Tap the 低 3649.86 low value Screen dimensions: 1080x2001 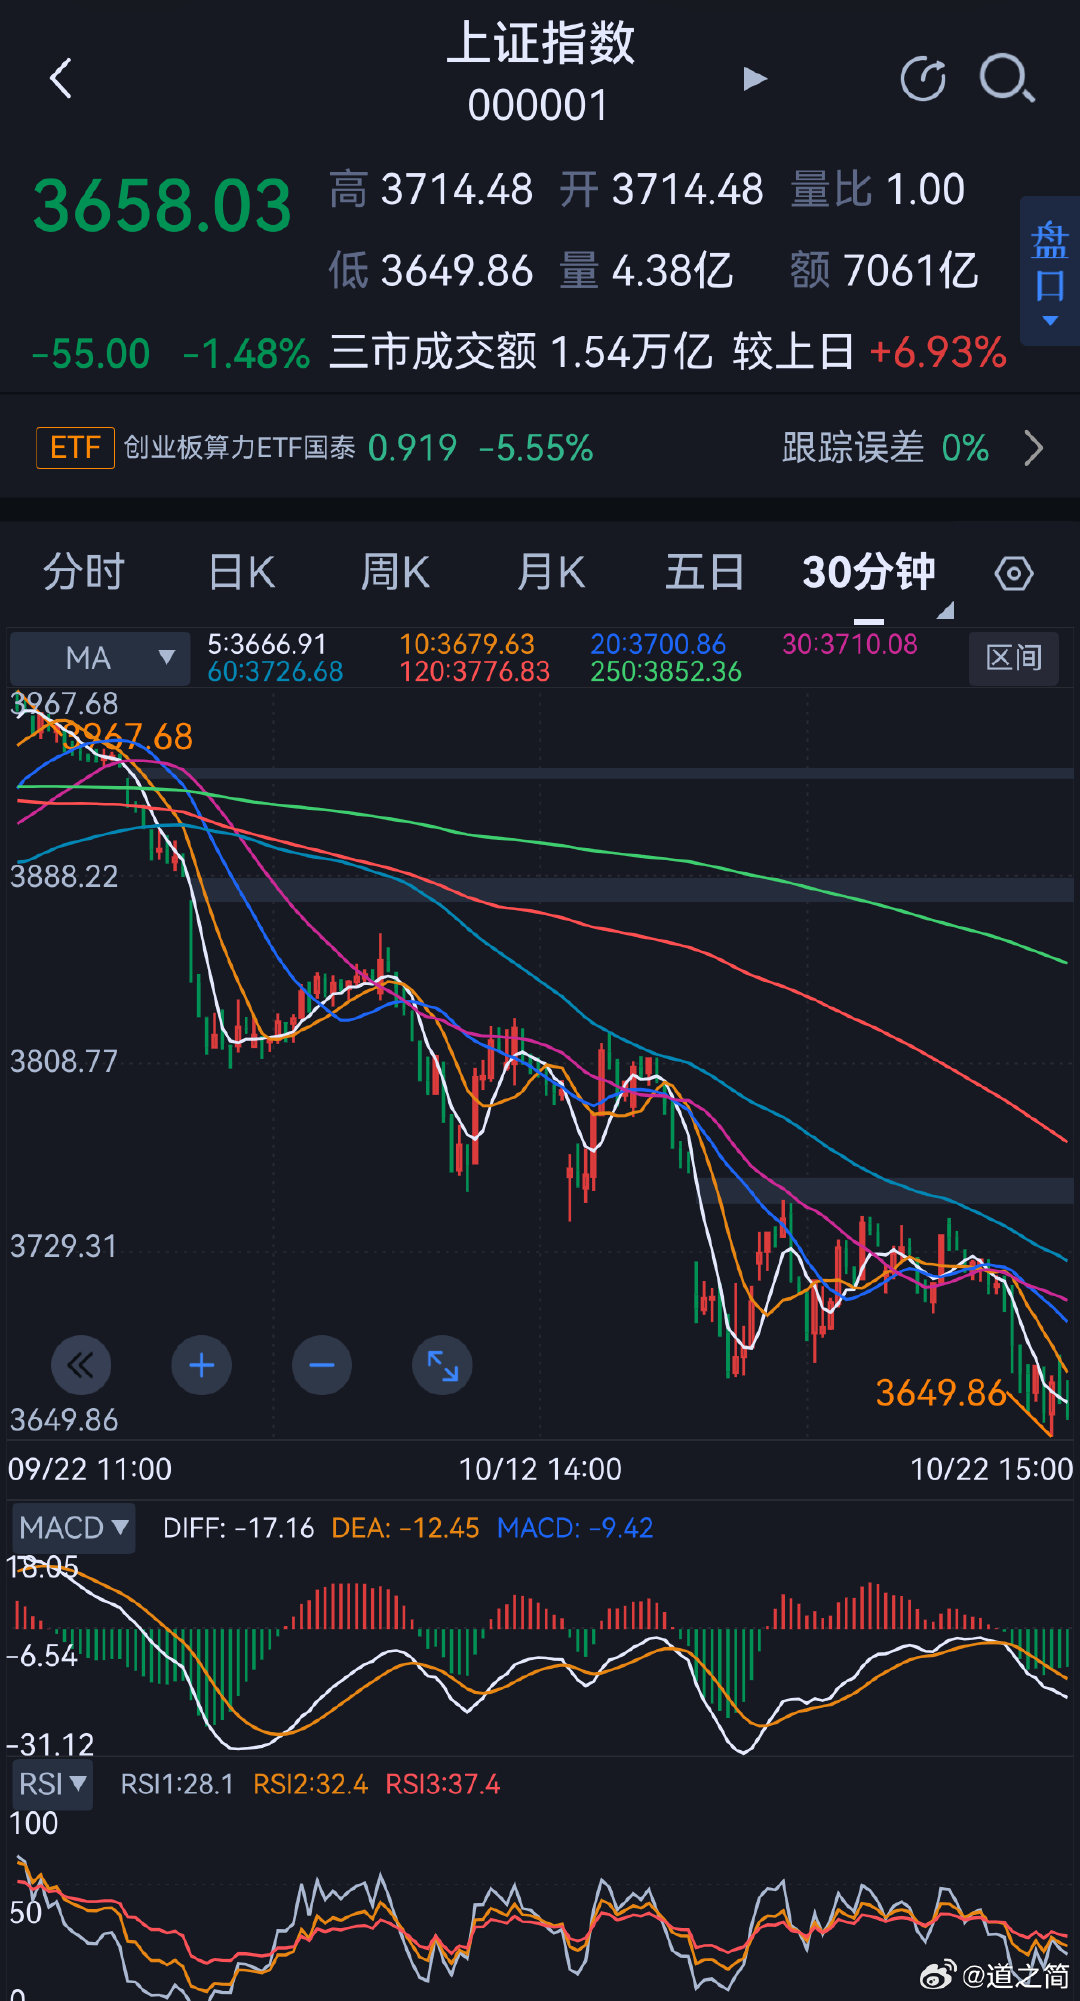(x=431, y=270)
